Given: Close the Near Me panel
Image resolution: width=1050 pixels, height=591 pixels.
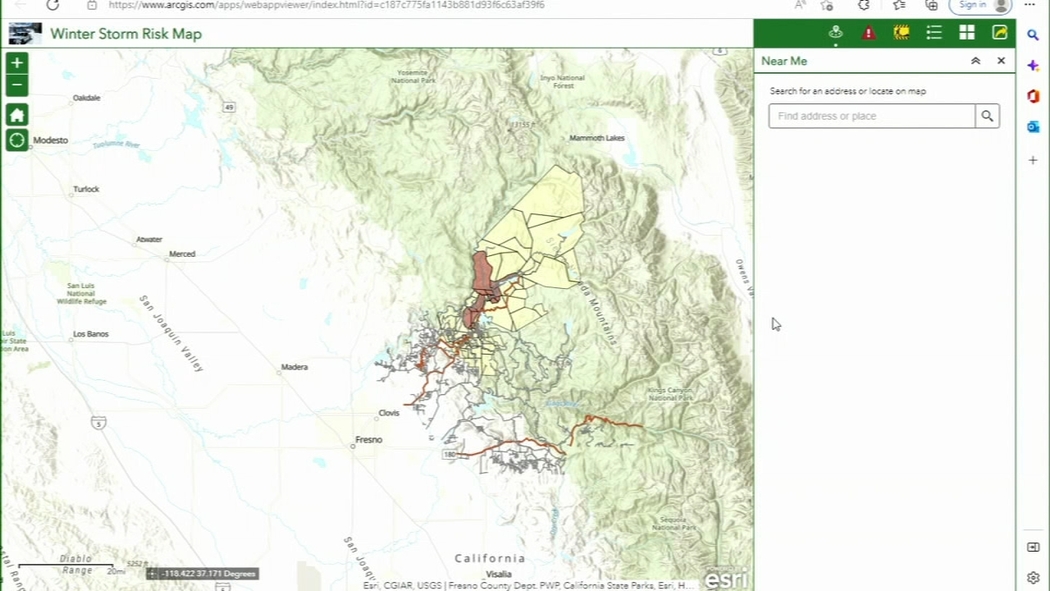Looking at the screenshot, I should coord(1001,61).
